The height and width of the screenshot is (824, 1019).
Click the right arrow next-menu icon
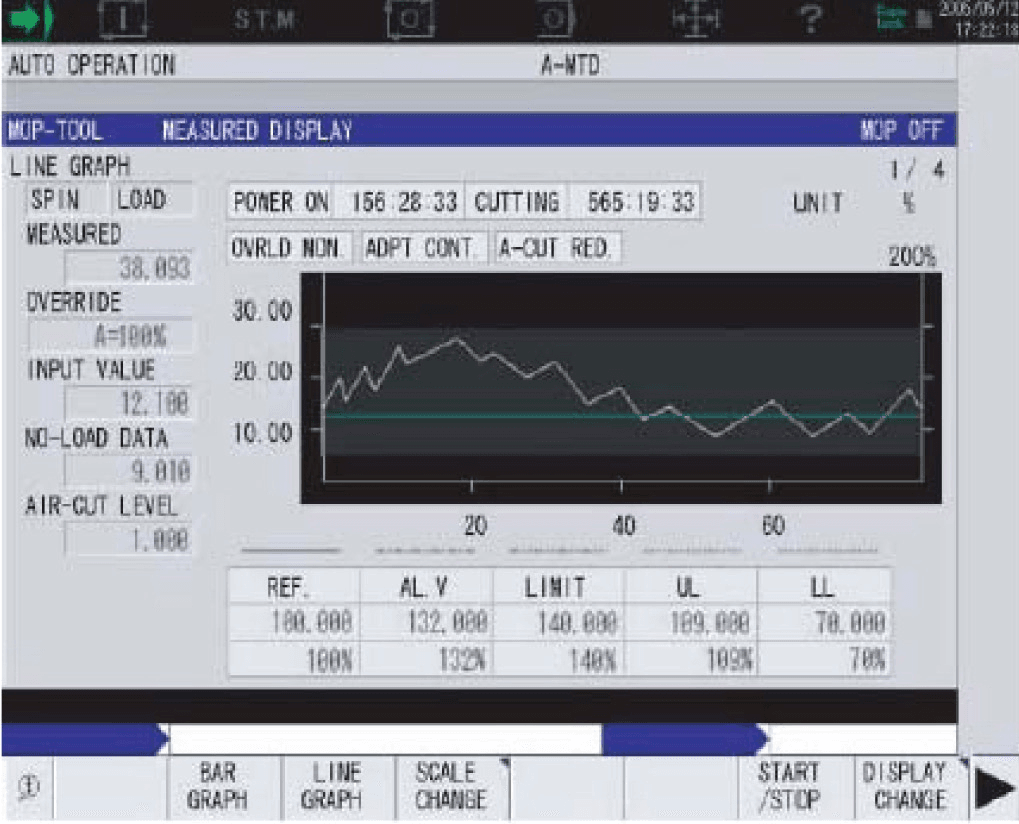tap(993, 789)
